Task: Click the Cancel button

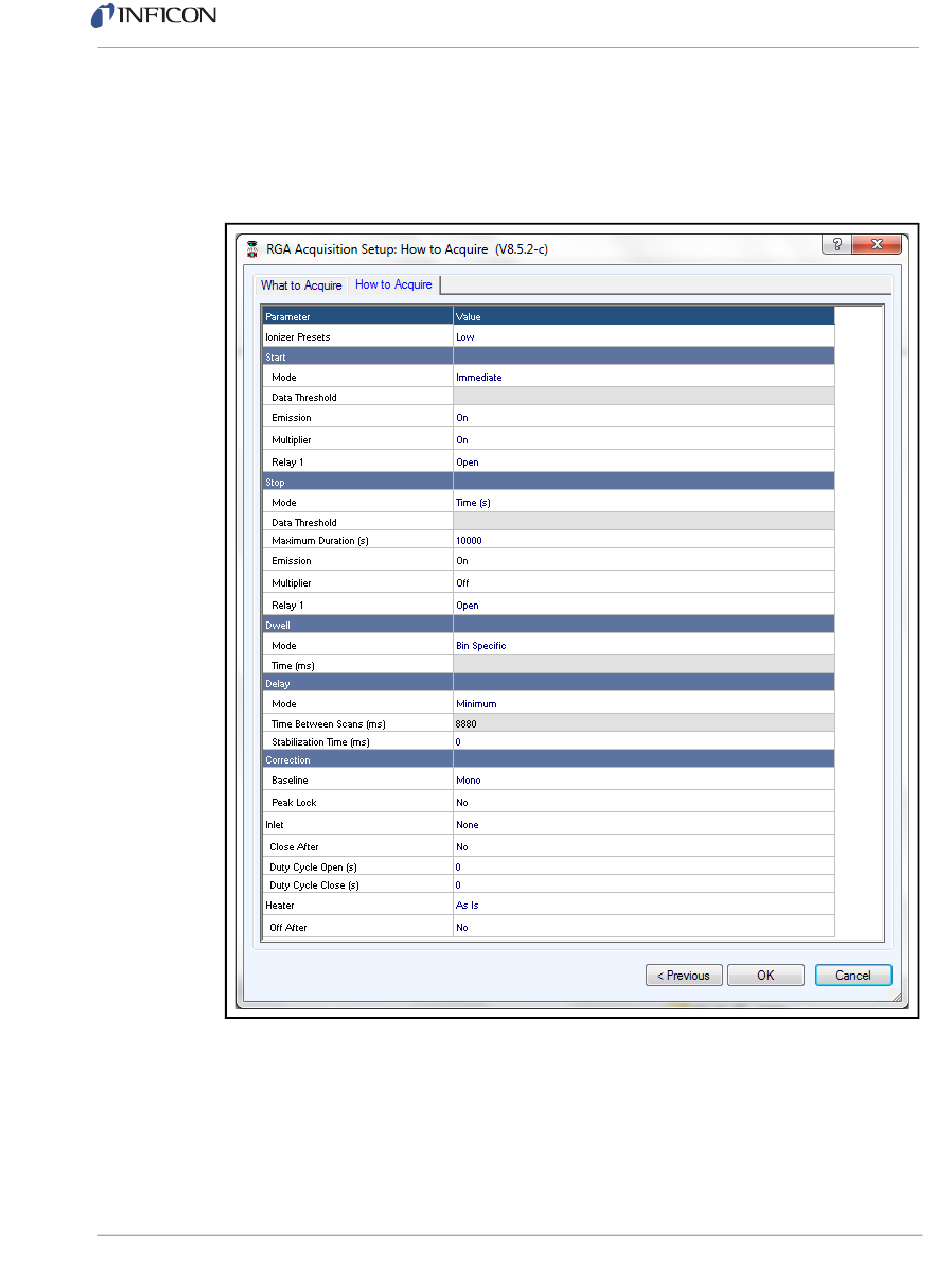Action: point(853,975)
